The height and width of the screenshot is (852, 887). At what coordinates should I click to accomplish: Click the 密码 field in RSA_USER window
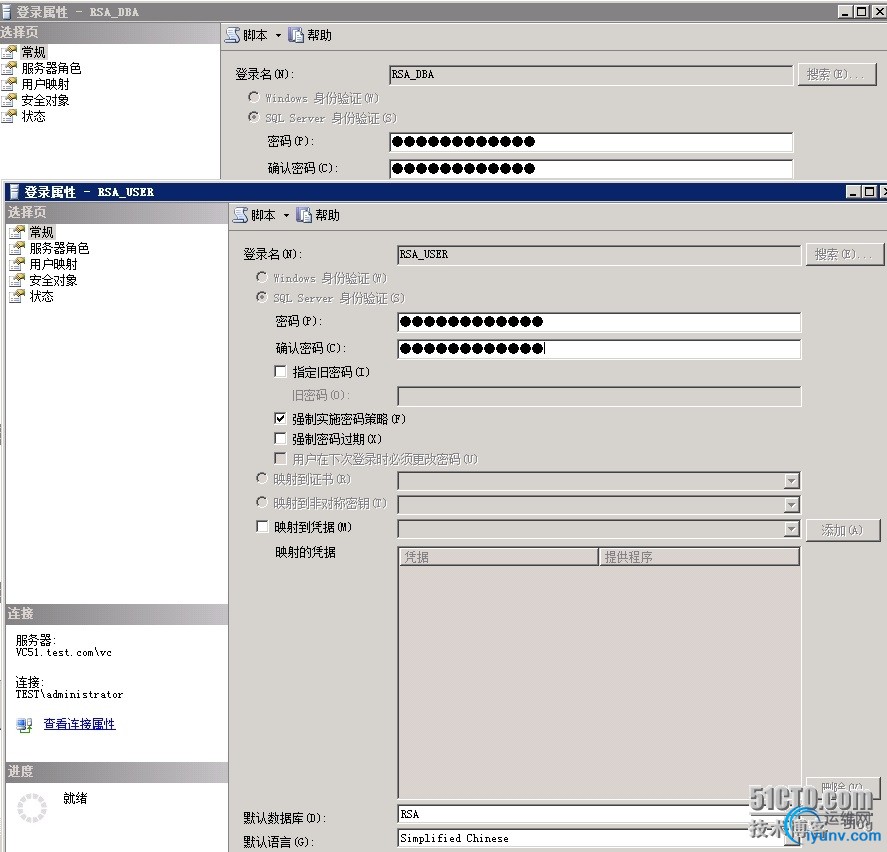pyautogui.click(x=599, y=322)
